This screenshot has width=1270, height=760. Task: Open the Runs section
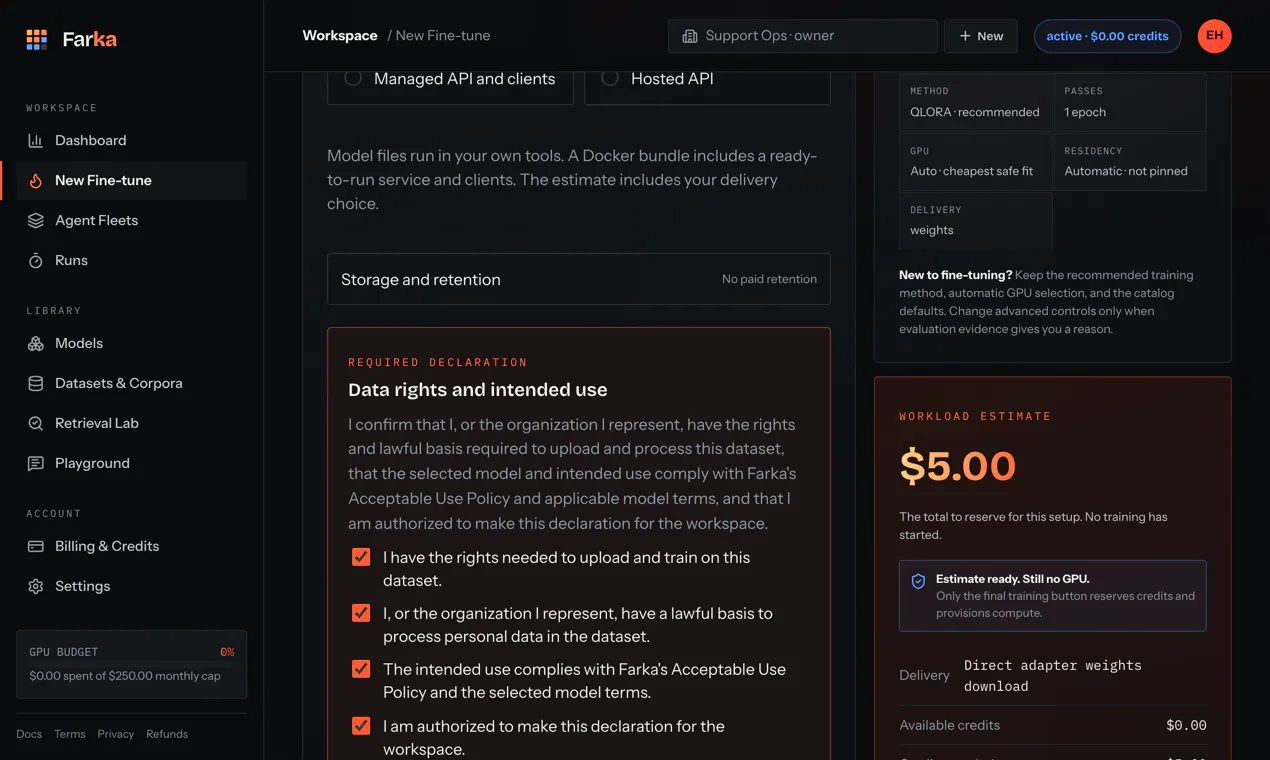pyautogui.click(x=132, y=261)
